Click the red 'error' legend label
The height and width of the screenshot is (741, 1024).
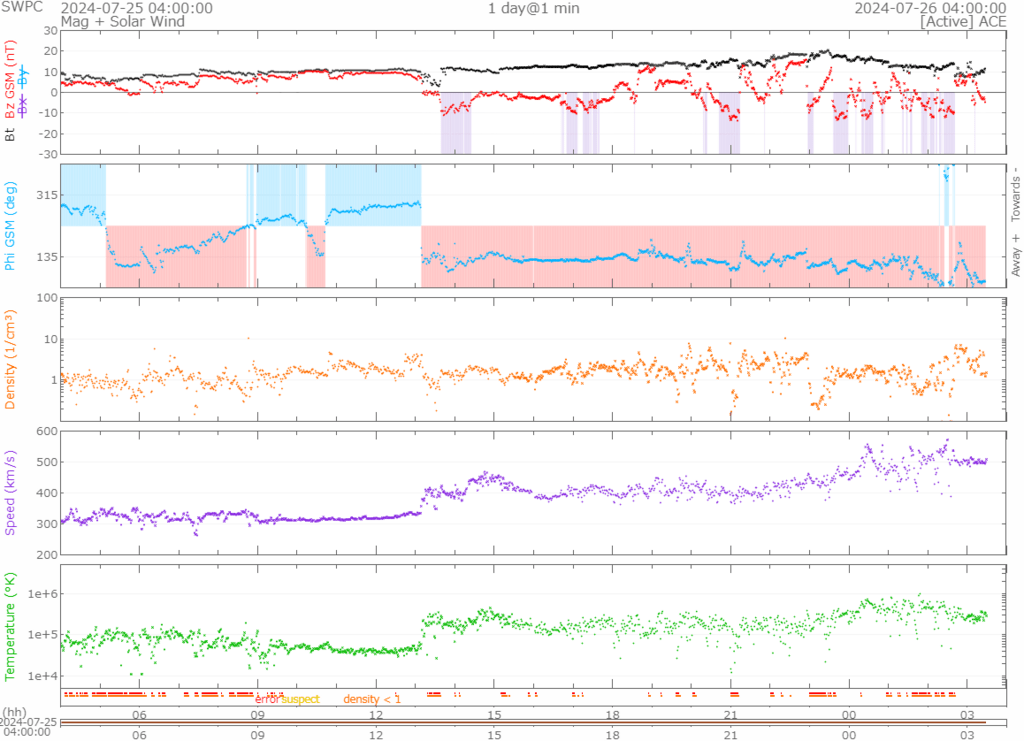click(x=267, y=699)
